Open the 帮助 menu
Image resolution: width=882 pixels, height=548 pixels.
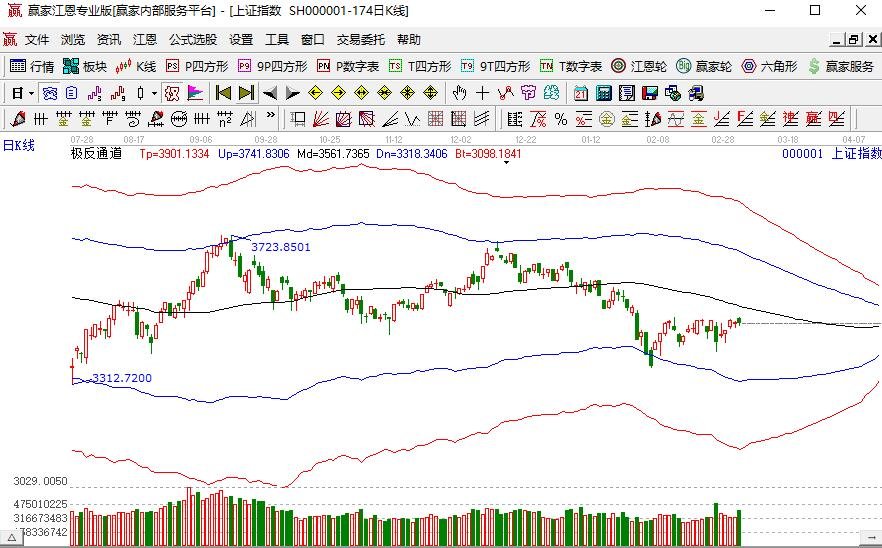click(409, 39)
